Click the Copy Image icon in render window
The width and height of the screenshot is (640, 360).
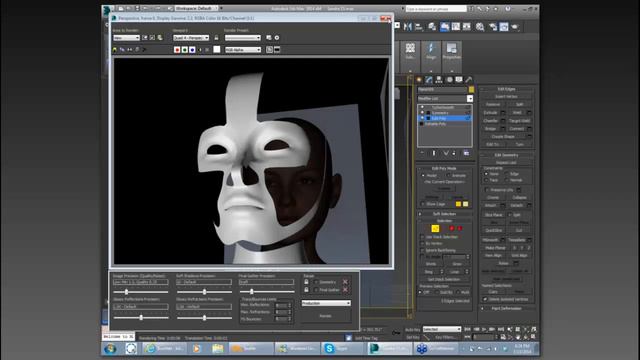(122, 49)
